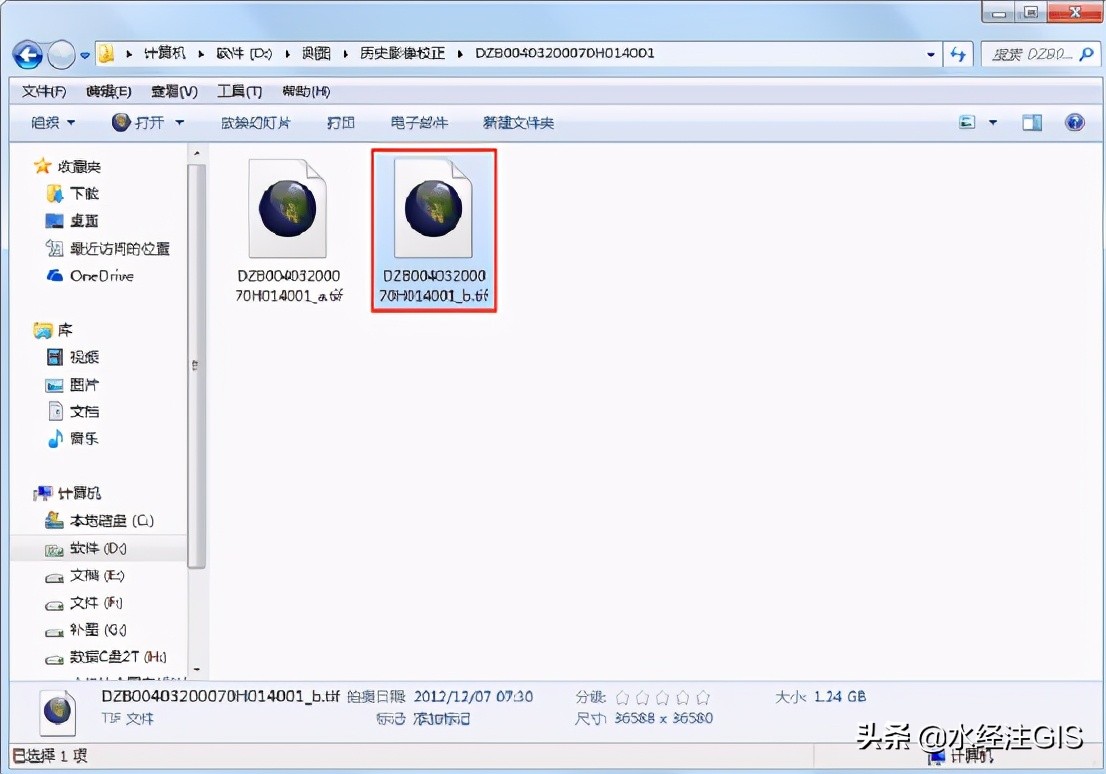Image resolution: width=1106 pixels, height=774 pixels.
Task: Click the 打印 toolbar button
Action: pos(341,123)
